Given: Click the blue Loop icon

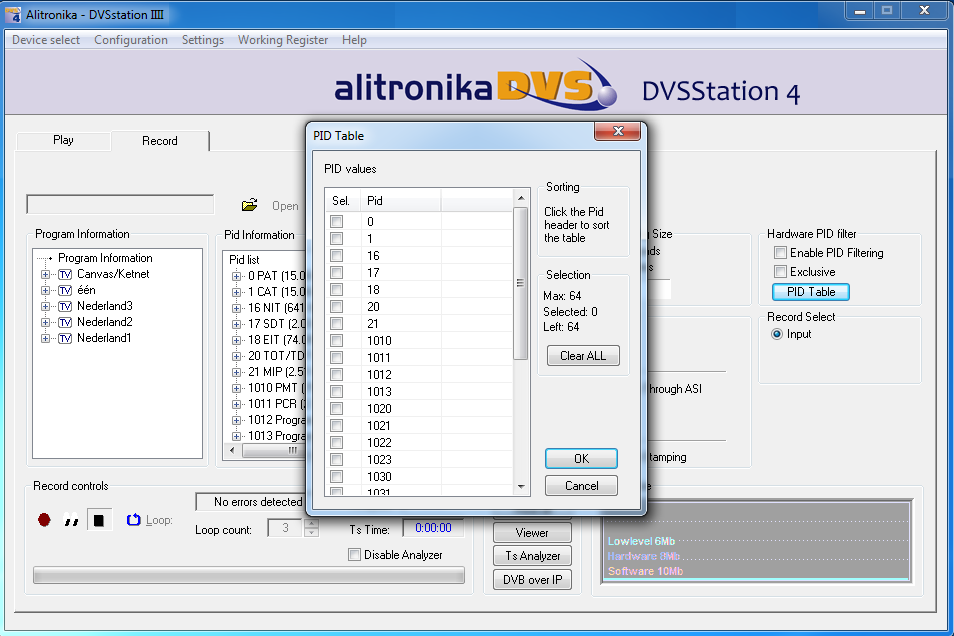Looking at the screenshot, I should [133, 520].
